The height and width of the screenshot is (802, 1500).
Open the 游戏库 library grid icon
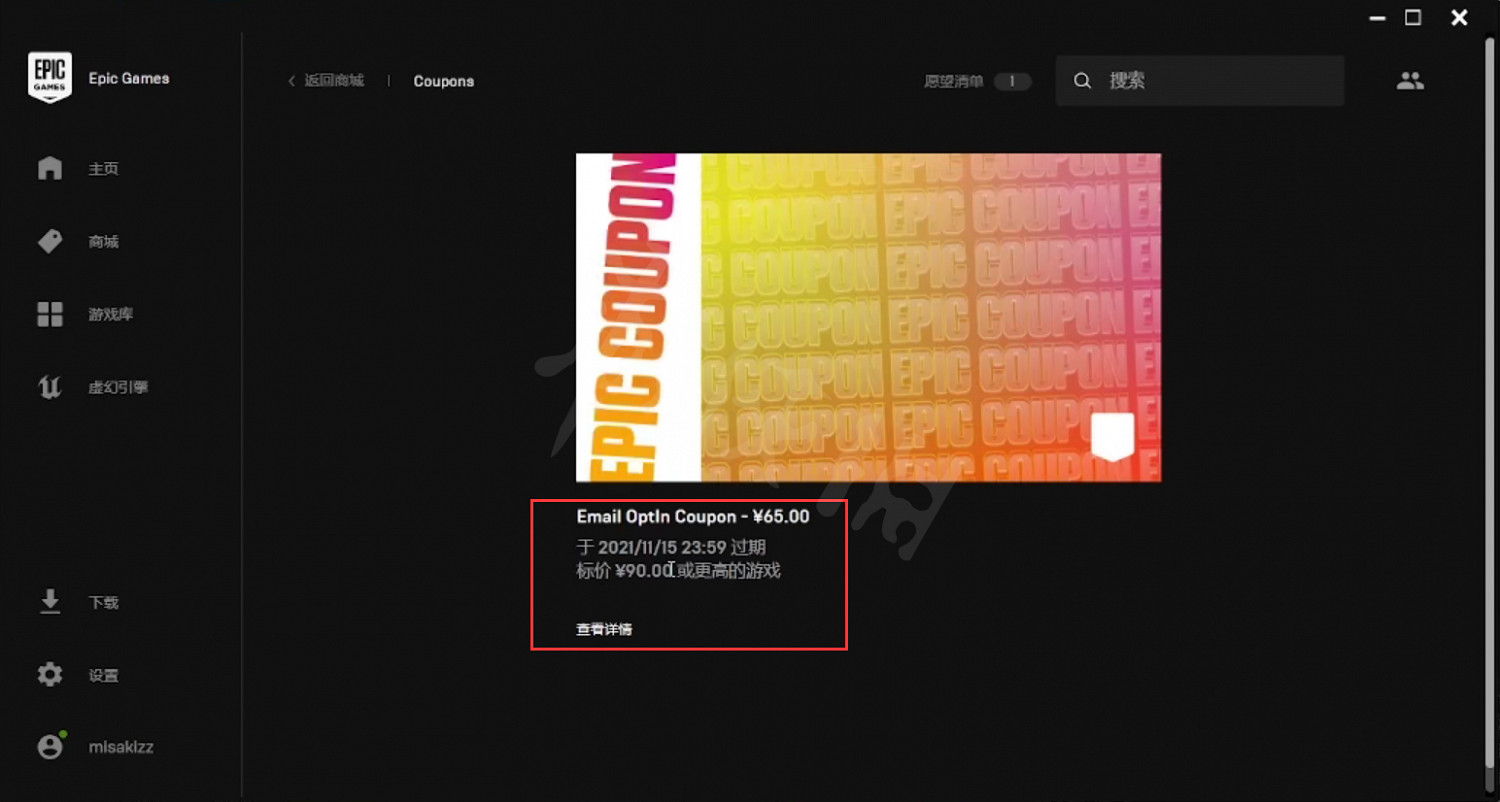(x=49, y=314)
